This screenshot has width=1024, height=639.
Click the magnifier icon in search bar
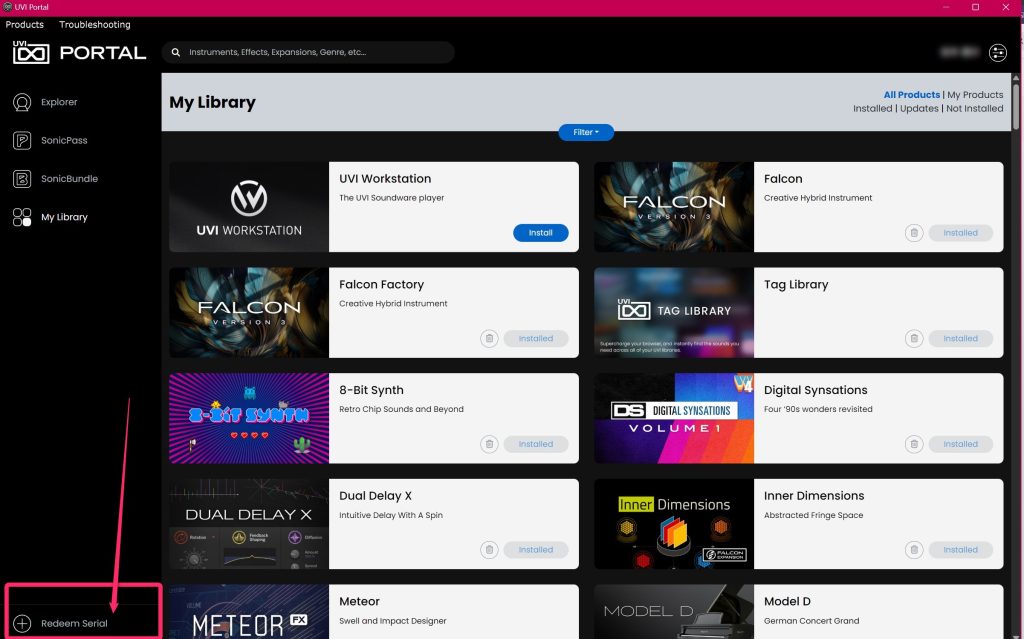[x=177, y=53]
